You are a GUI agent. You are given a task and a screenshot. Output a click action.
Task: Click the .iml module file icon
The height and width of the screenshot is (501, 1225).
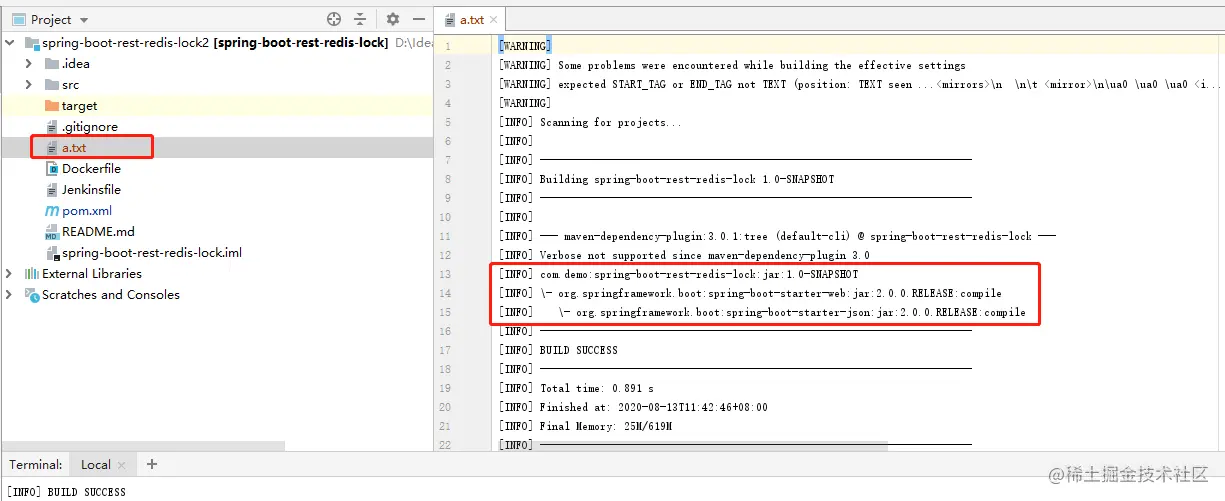click(52, 253)
